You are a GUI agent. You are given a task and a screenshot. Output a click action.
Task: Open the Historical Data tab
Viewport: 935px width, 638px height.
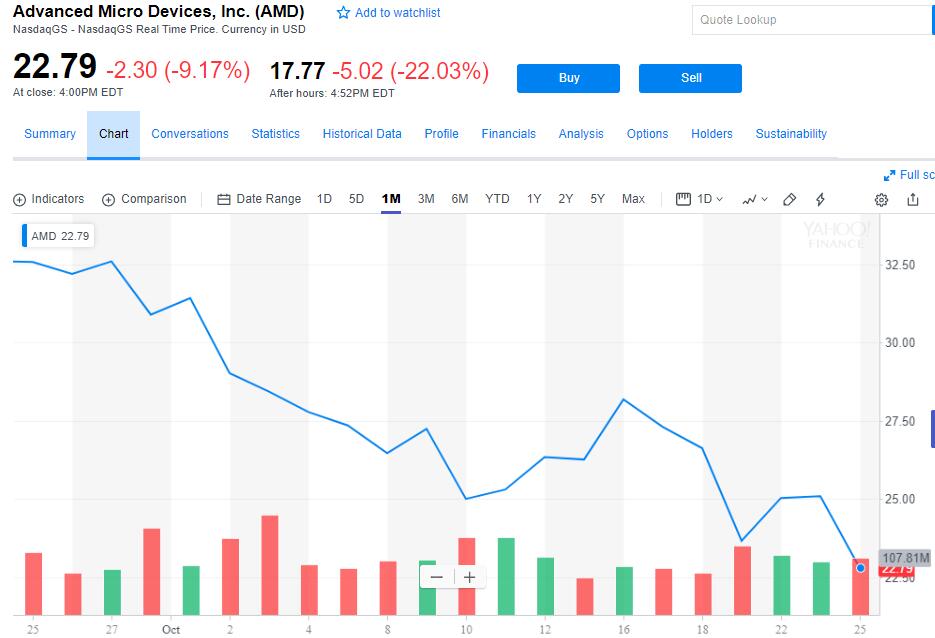pyautogui.click(x=362, y=134)
